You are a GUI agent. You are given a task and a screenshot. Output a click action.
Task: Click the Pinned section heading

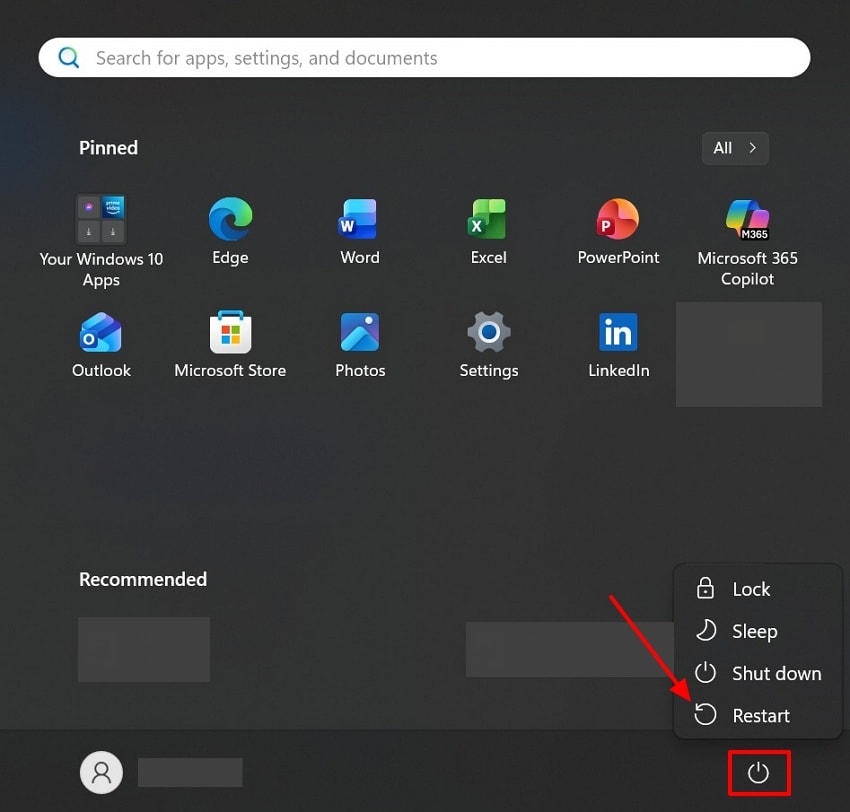click(x=108, y=147)
